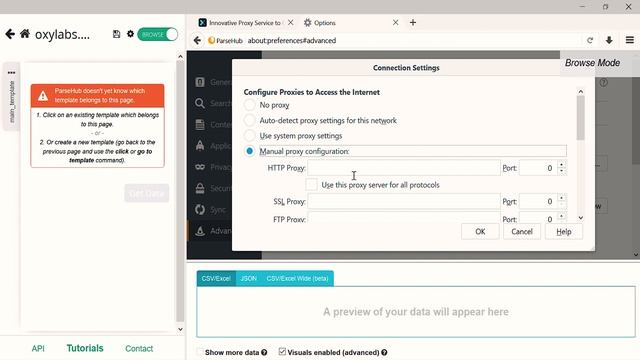Select the CSV/Excel Wide (beta) tab
This screenshot has height=360, width=640.
coord(297,278)
